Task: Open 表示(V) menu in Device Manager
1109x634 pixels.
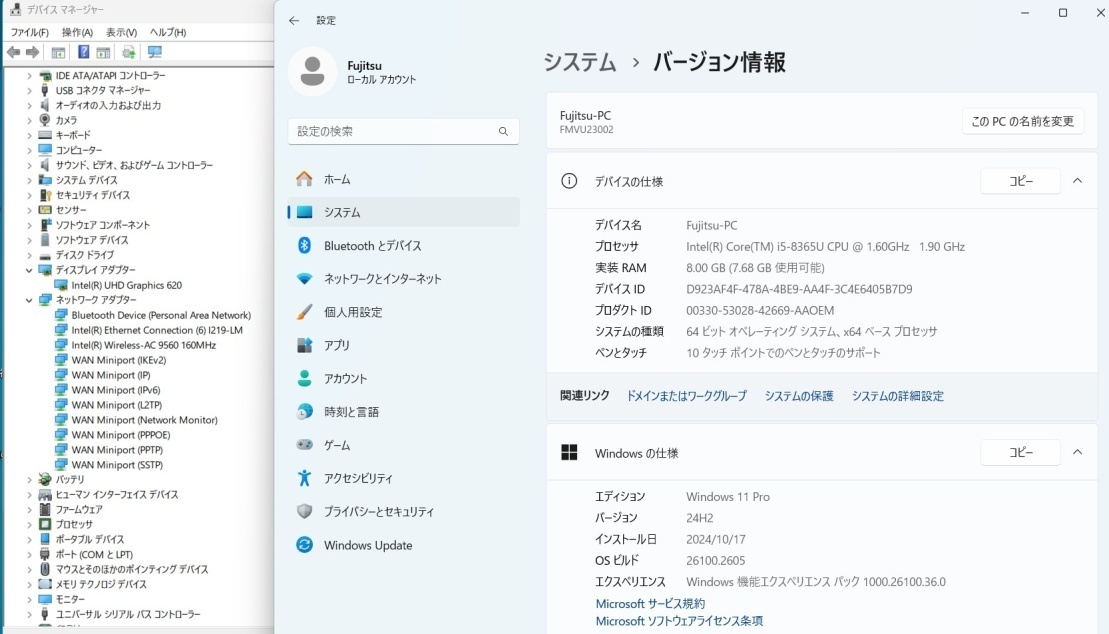Action: (x=122, y=33)
